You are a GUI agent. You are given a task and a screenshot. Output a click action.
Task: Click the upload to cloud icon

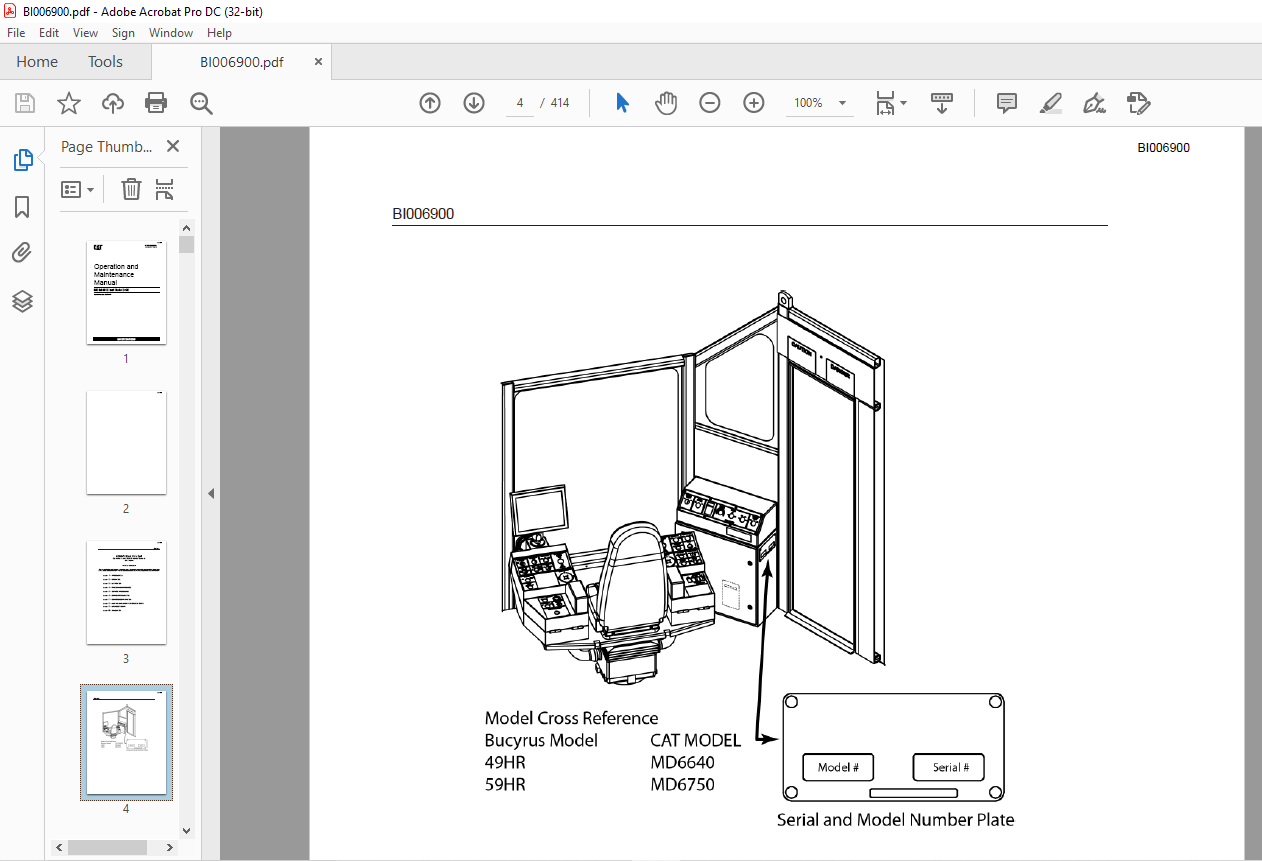click(x=113, y=103)
